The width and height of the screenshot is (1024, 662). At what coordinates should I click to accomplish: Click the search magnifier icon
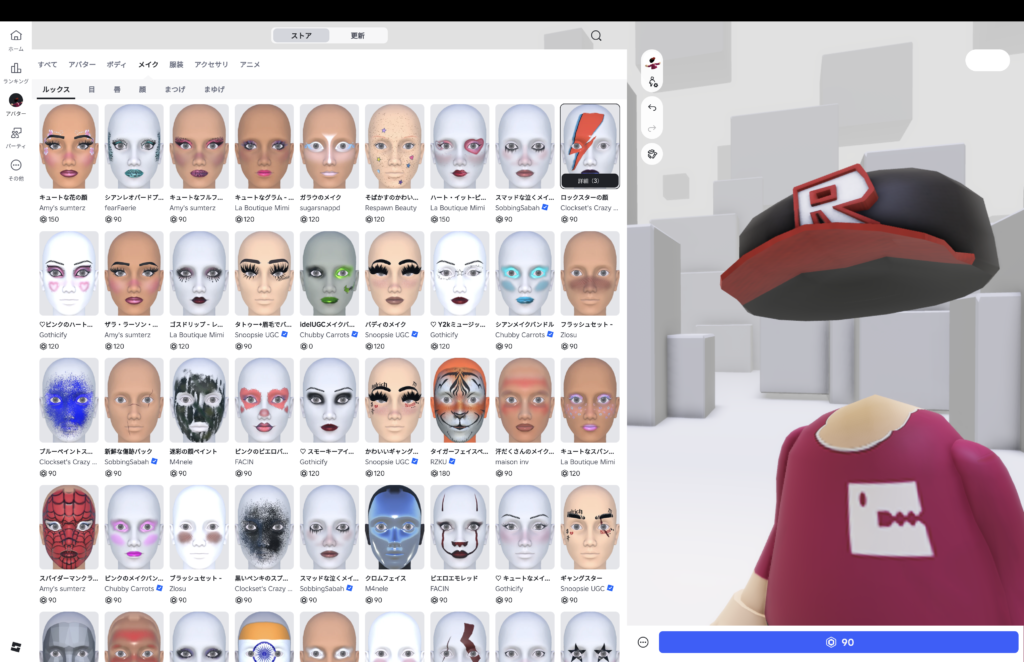(596, 36)
